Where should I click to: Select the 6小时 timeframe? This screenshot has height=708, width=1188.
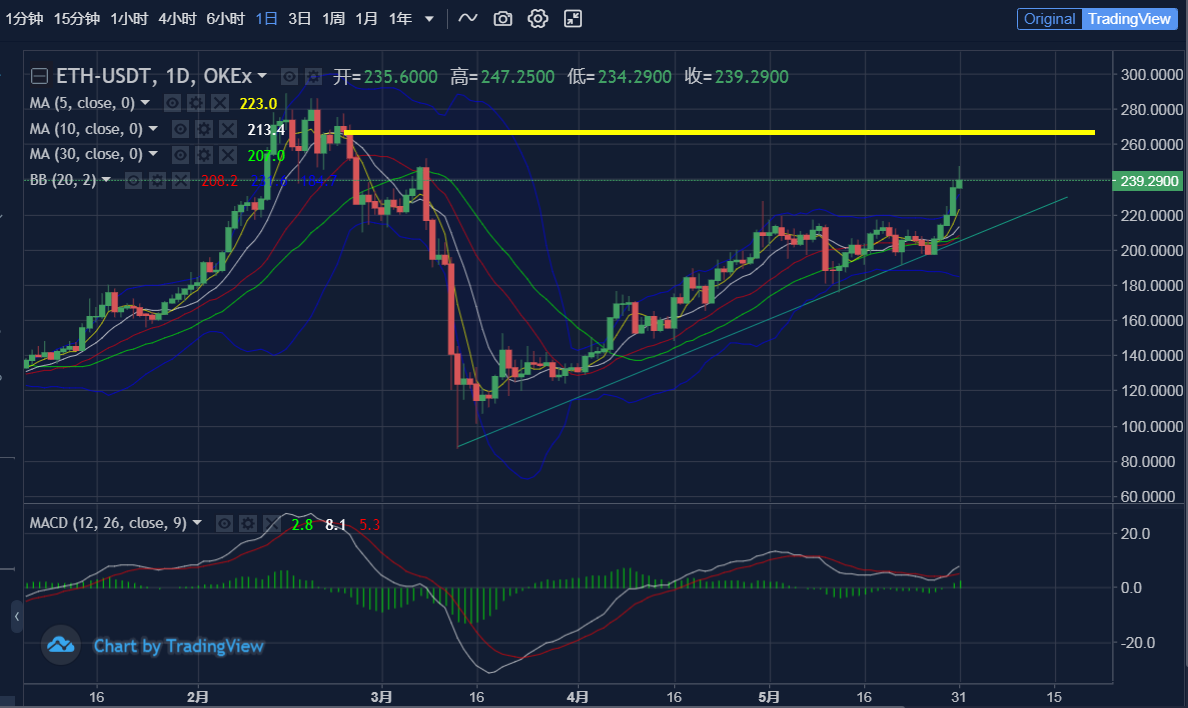coord(226,18)
